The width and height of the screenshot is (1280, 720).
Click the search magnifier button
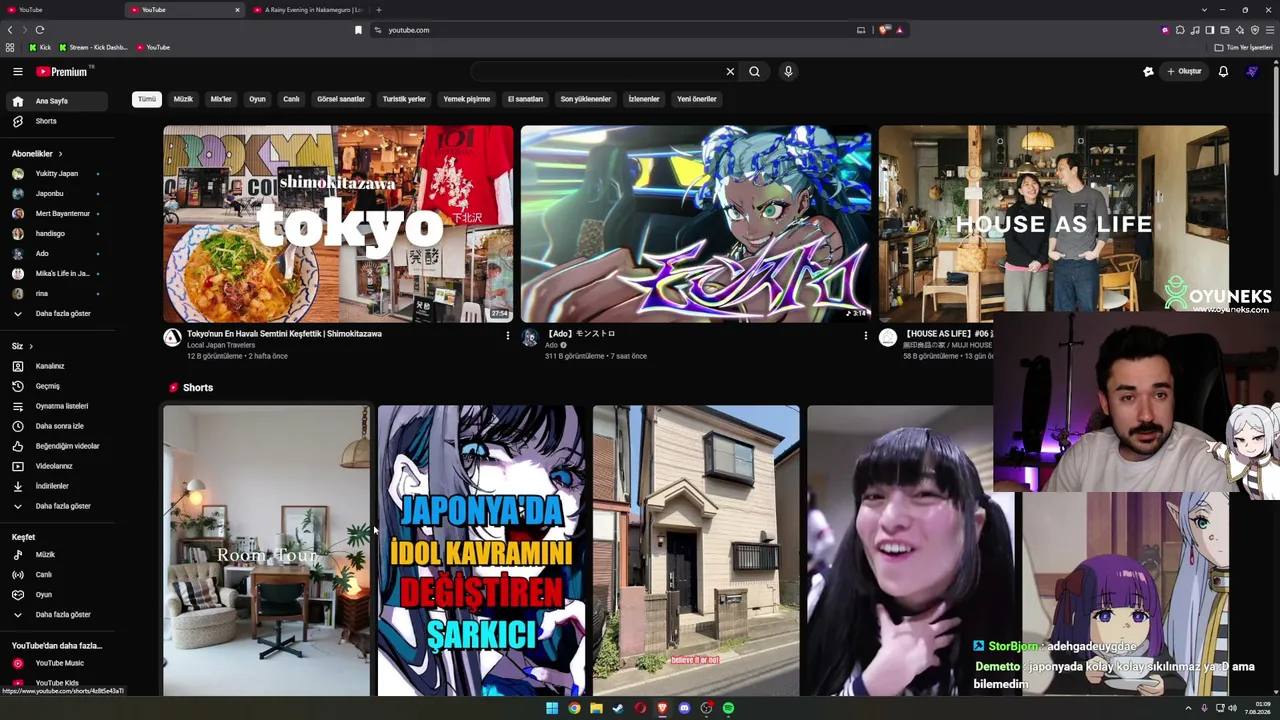click(x=755, y=71)
